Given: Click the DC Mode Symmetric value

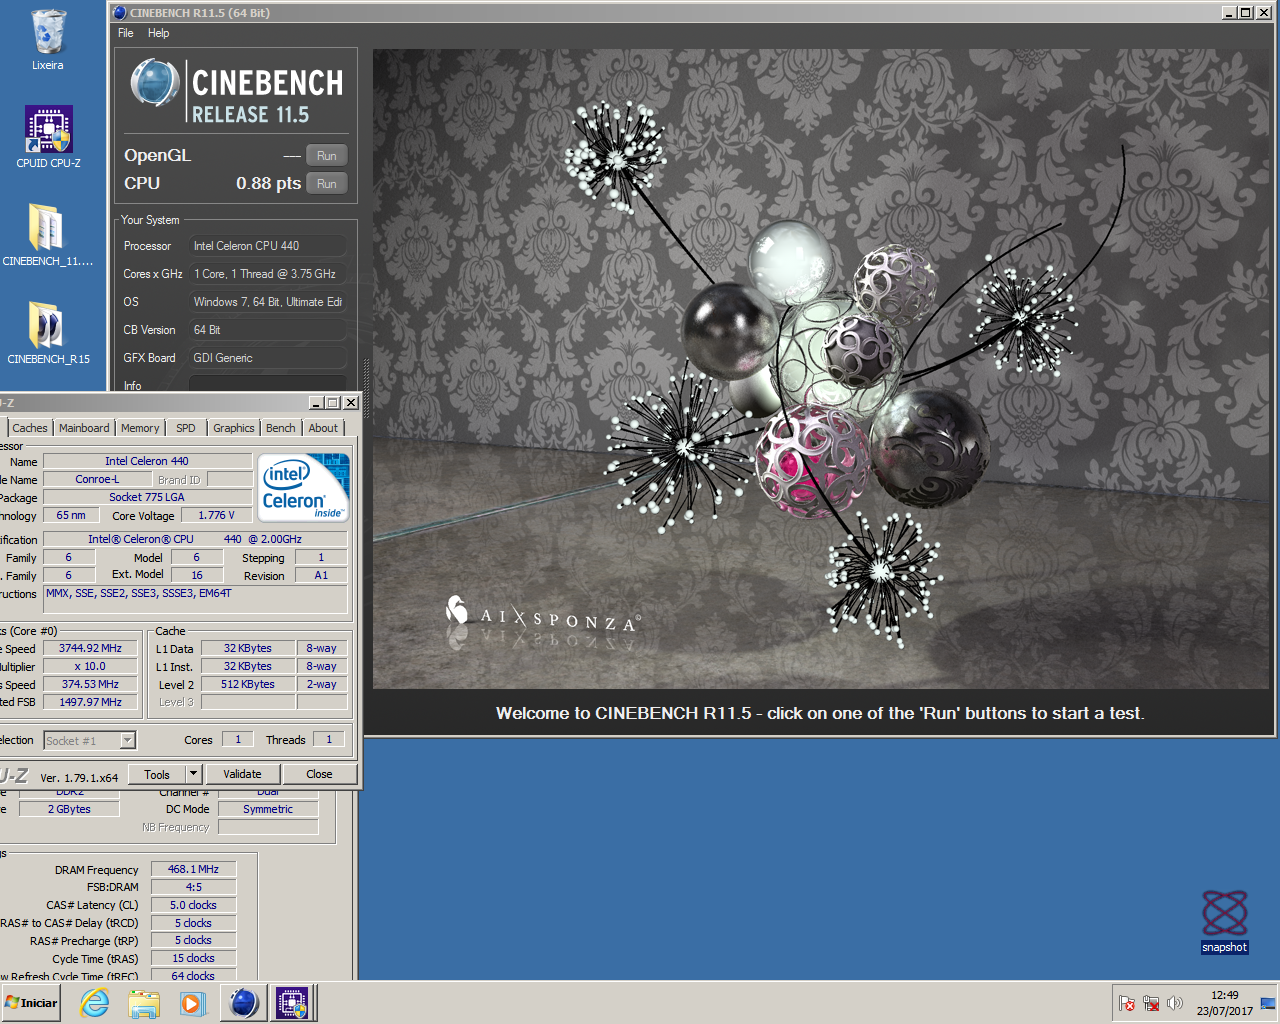Looking at the screenshot, I should coord(268,809).
